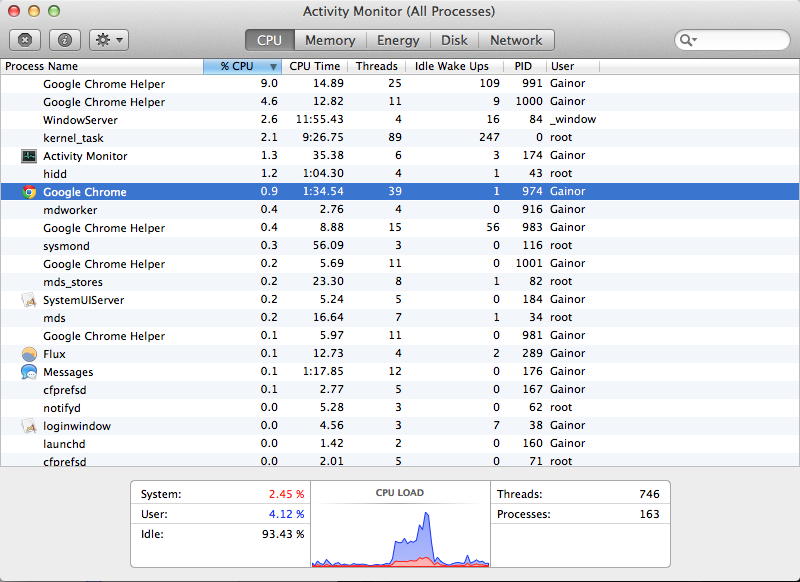800x582 pixels.
Task: Open the Inspect process info icon
Action: coord(65,40)
